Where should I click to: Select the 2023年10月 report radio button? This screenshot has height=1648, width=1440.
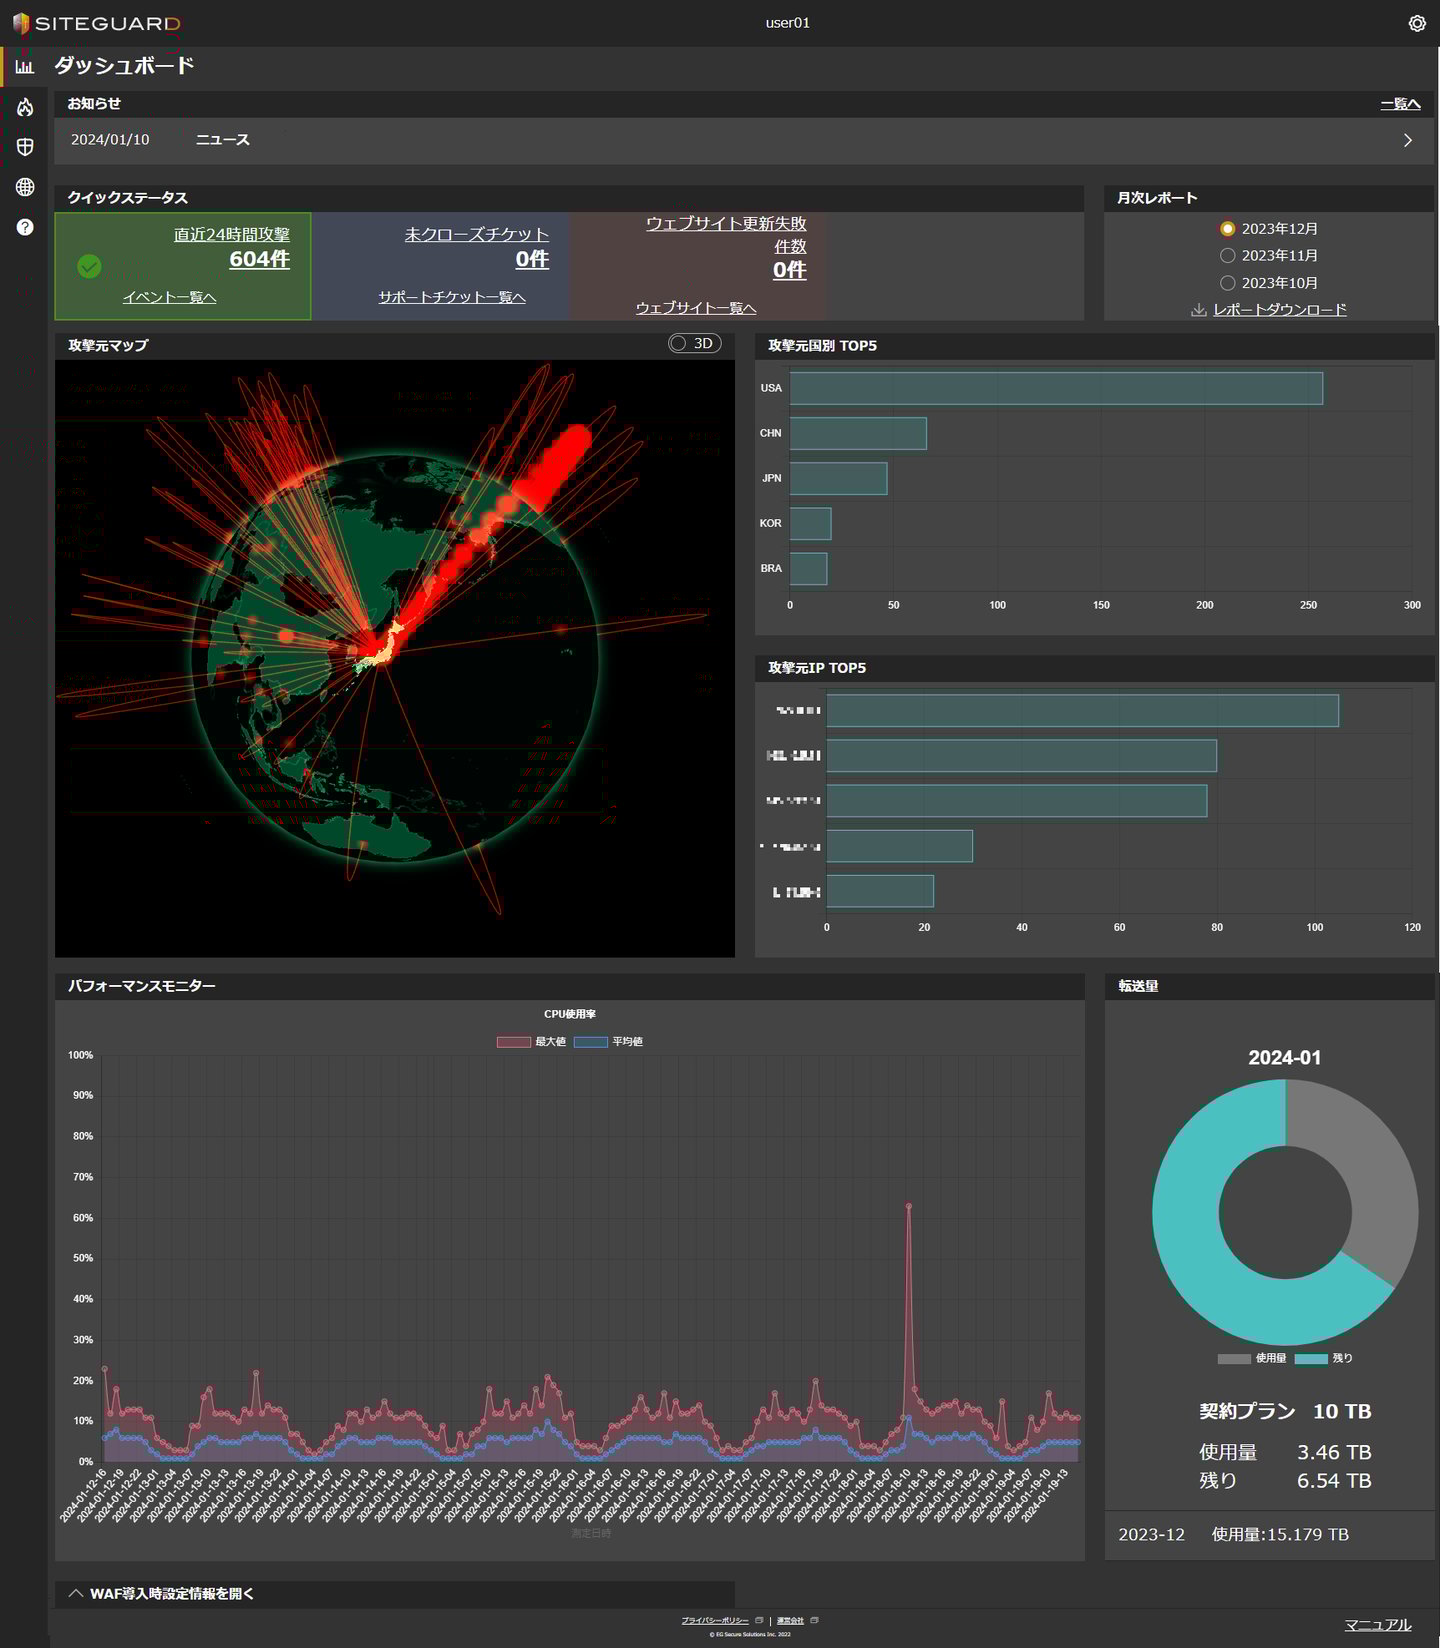click(x=1228, y=283)
